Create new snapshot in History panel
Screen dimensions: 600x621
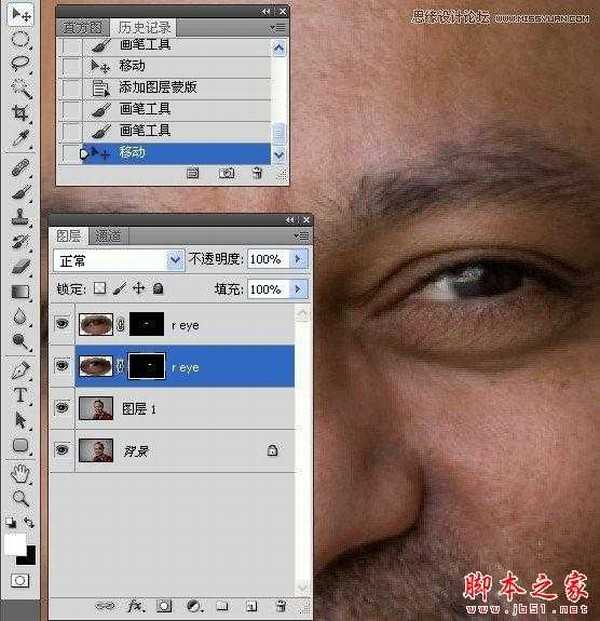227,173
